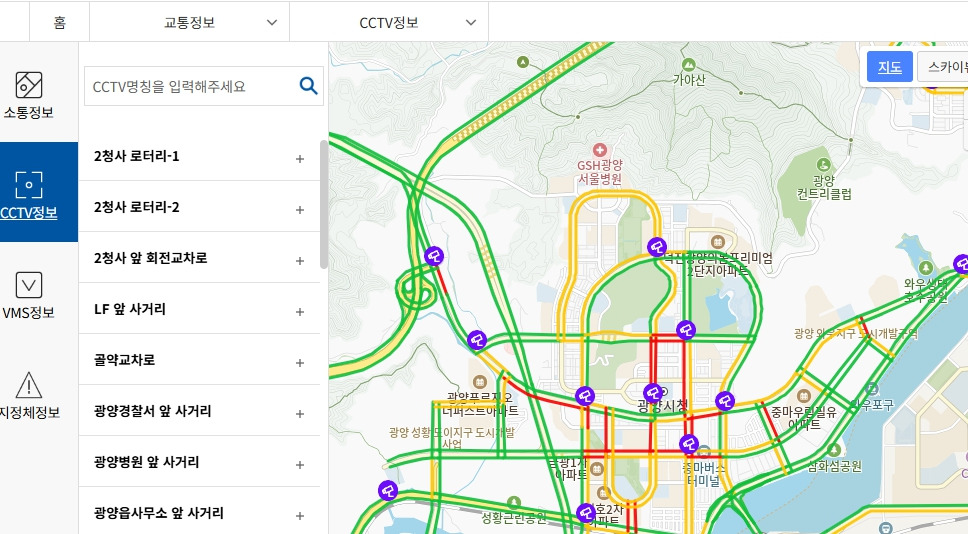
Task: Click the CCTV marker left of 광양시청
Action: point(585,396)
